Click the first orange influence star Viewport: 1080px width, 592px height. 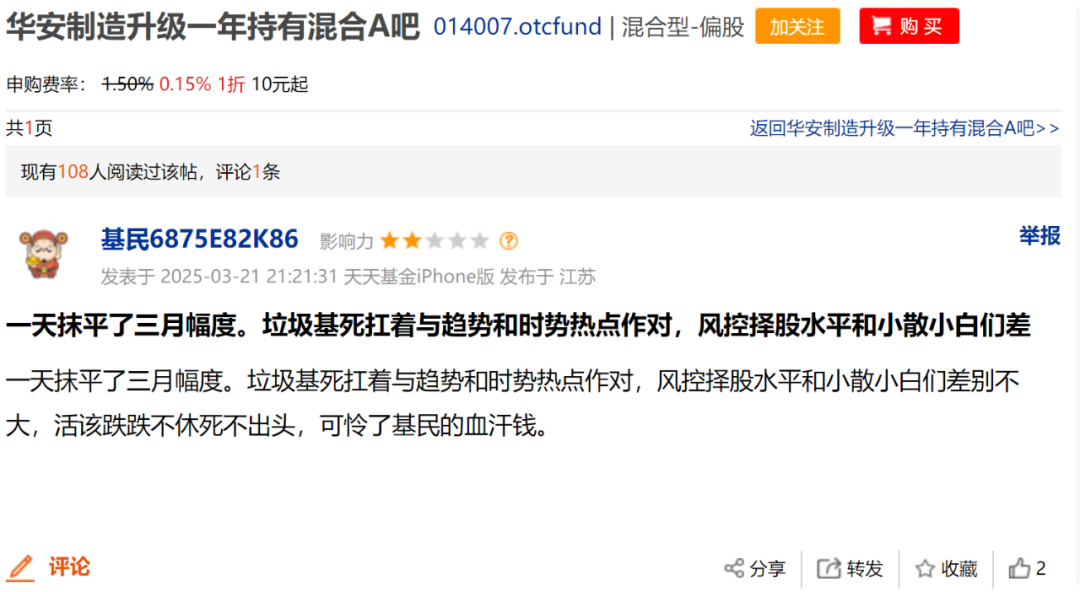pyautogui.click(x=390, y=241)
